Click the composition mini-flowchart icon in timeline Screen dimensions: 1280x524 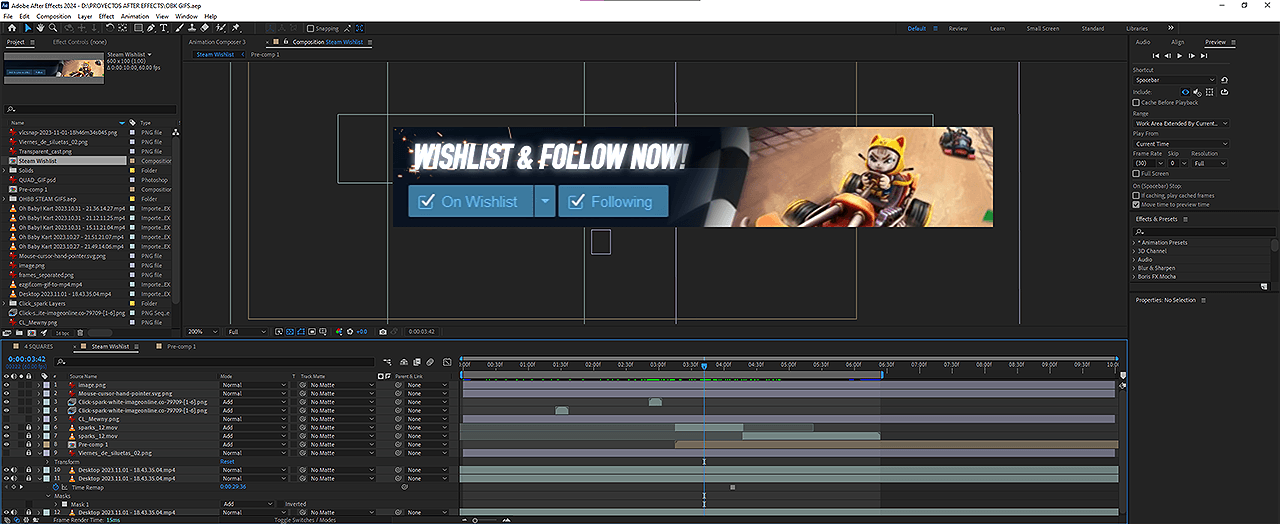pyautogui.click(x=387, y=362)
